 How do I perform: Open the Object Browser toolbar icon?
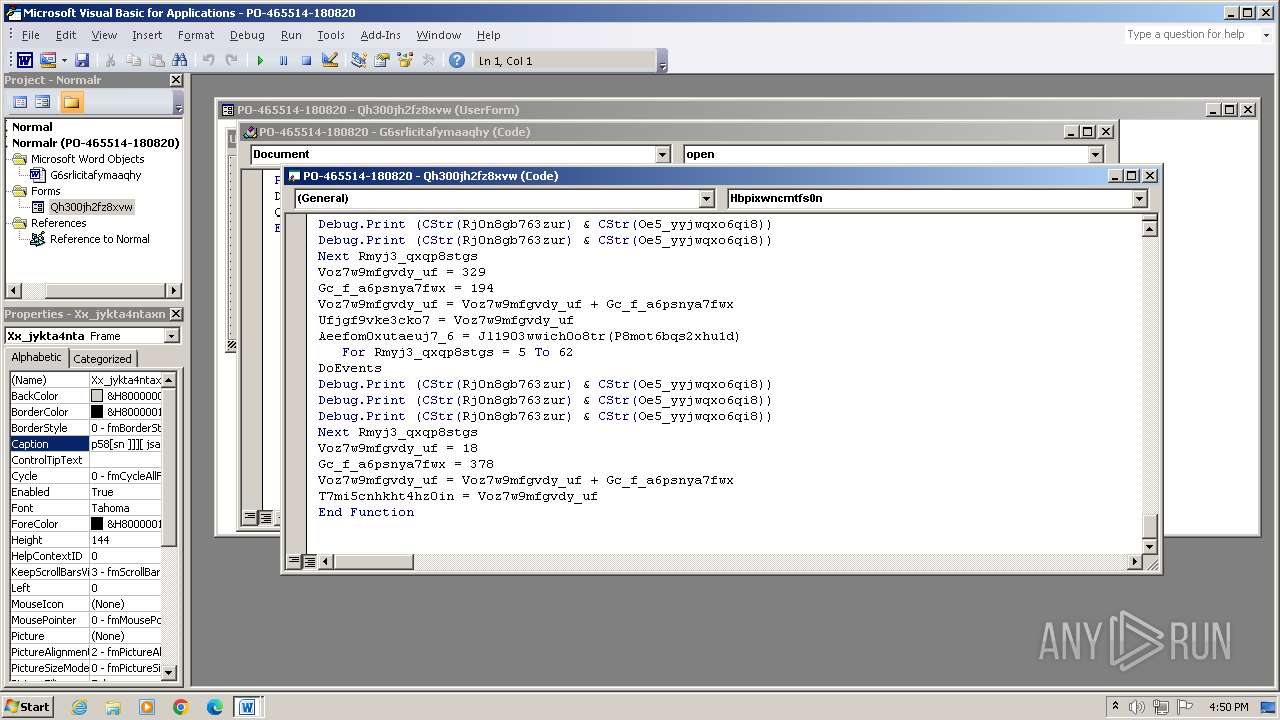405,61
